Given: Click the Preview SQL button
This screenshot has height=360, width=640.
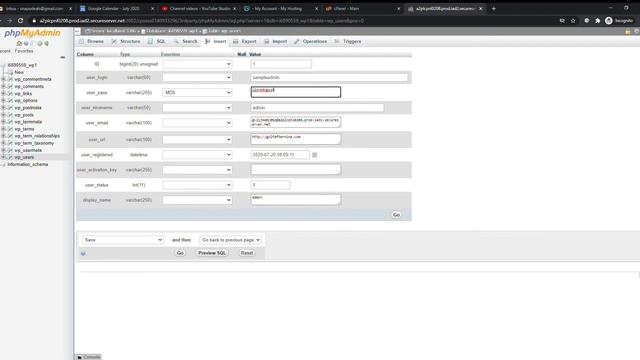Looking at the screenshot, I should tap(212, 253).
